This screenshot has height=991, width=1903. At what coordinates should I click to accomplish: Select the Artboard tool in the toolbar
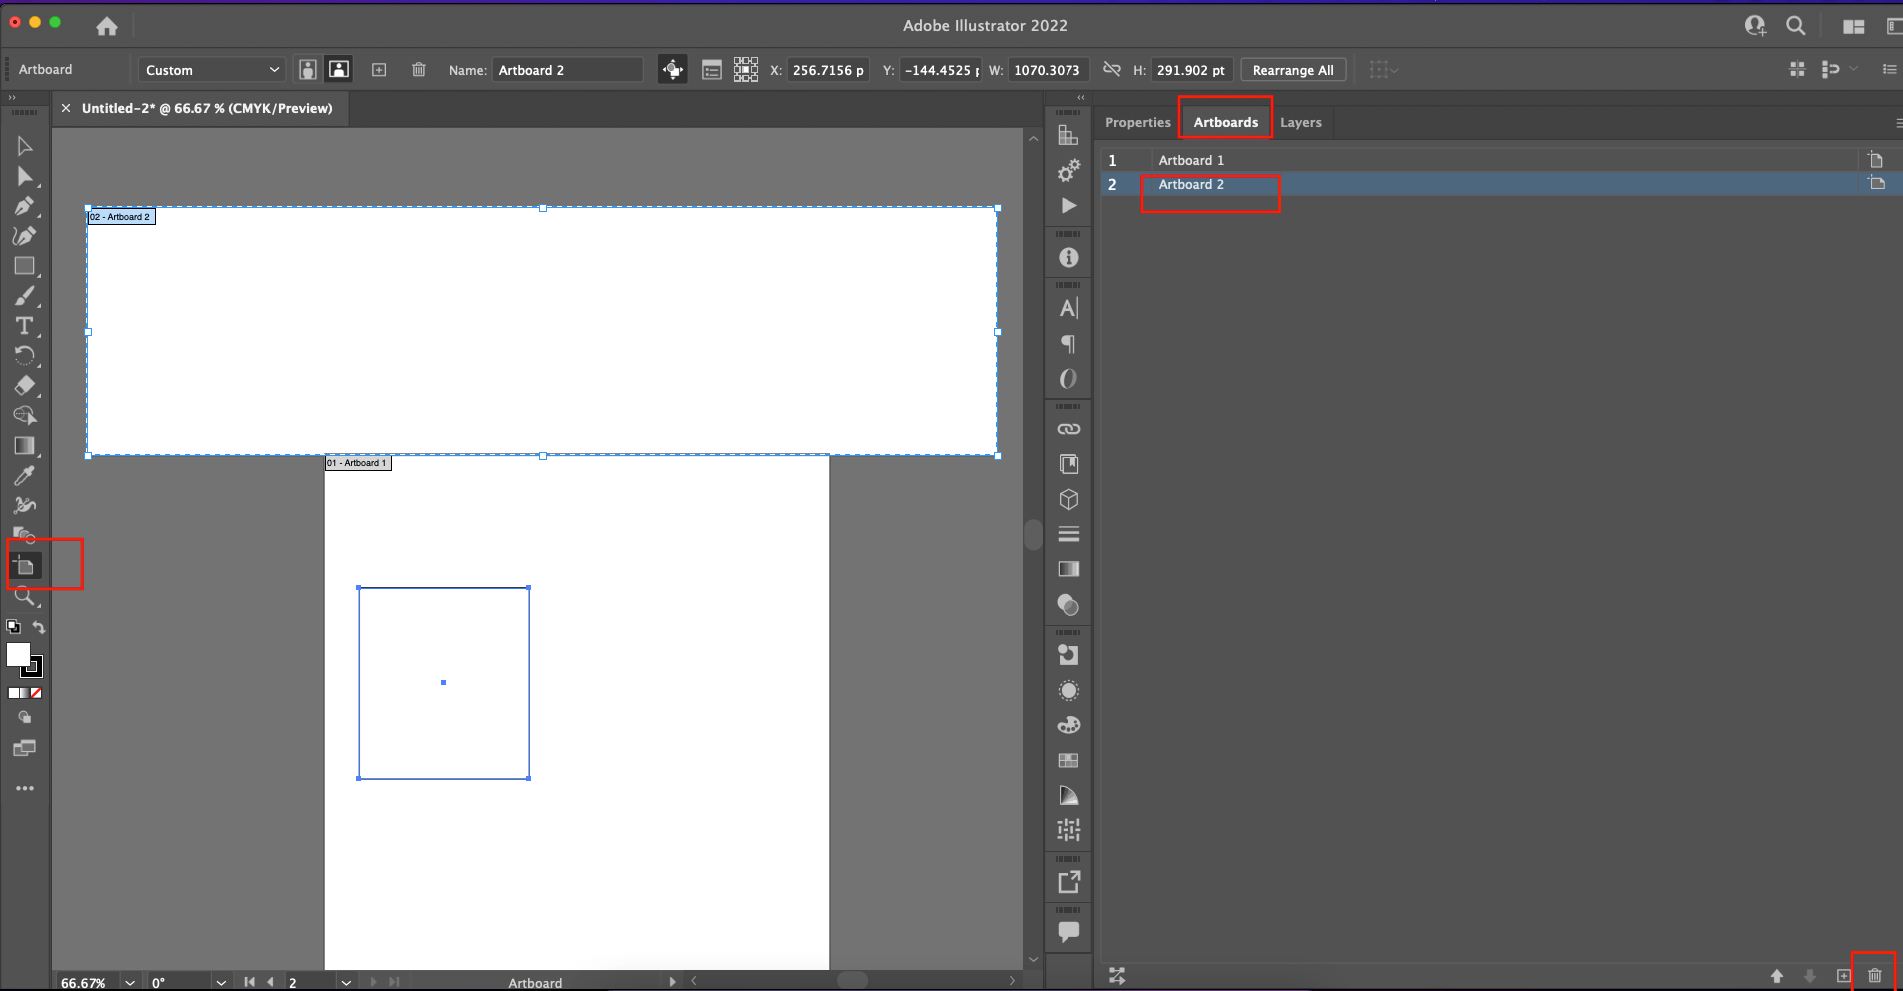(x=25, y=565)
